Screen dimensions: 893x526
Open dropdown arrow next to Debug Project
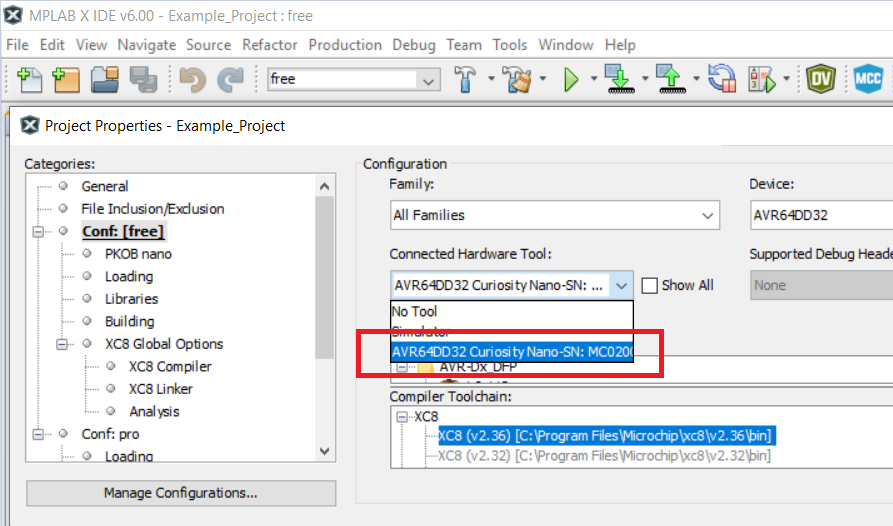pyautogui.click(x=786, y=79)
